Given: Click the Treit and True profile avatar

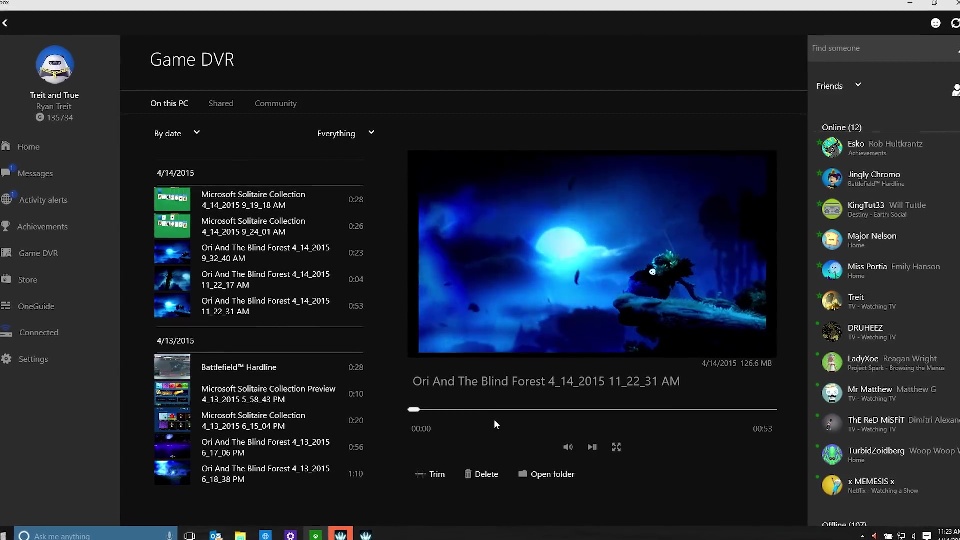Looking at the screenshot, I should pos(54,64).
